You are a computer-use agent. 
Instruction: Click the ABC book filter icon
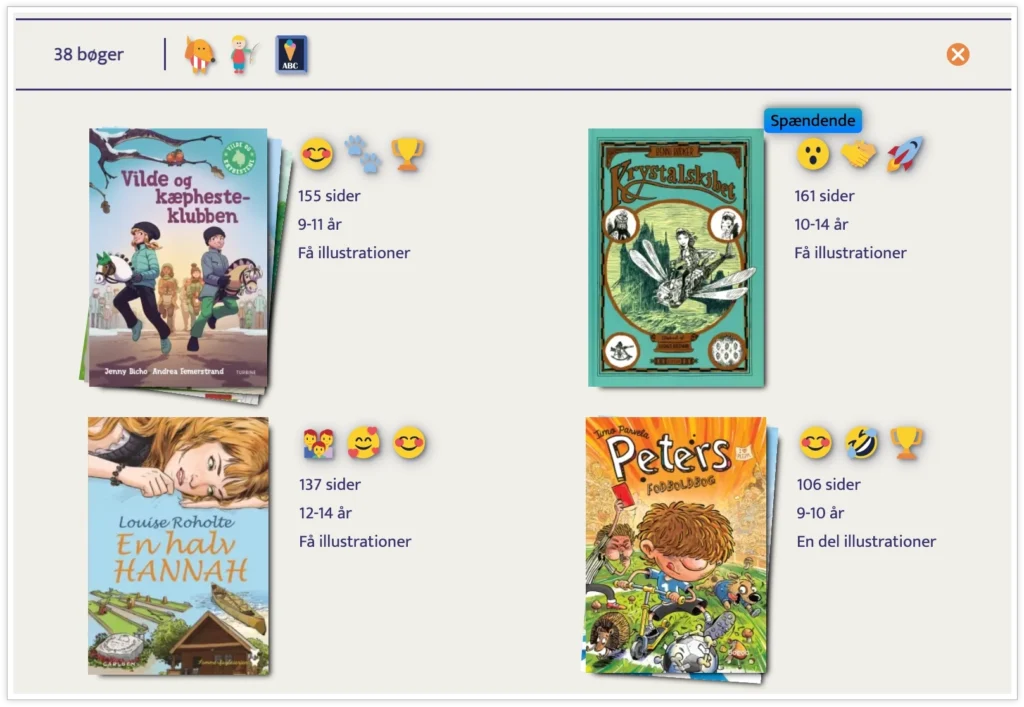(292, 54)
